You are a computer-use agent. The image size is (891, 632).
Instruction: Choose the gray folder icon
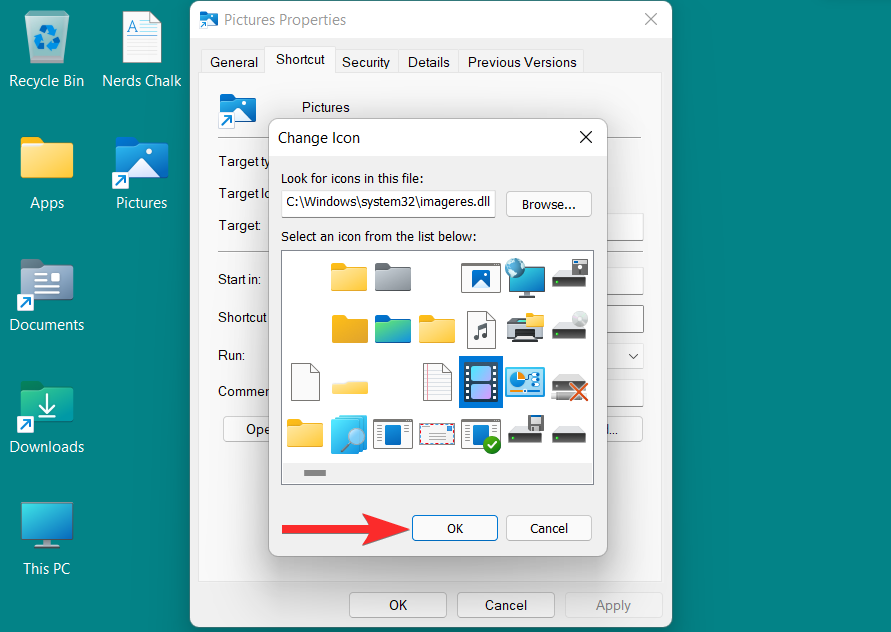pyautogui.click(x=393, y=277)
